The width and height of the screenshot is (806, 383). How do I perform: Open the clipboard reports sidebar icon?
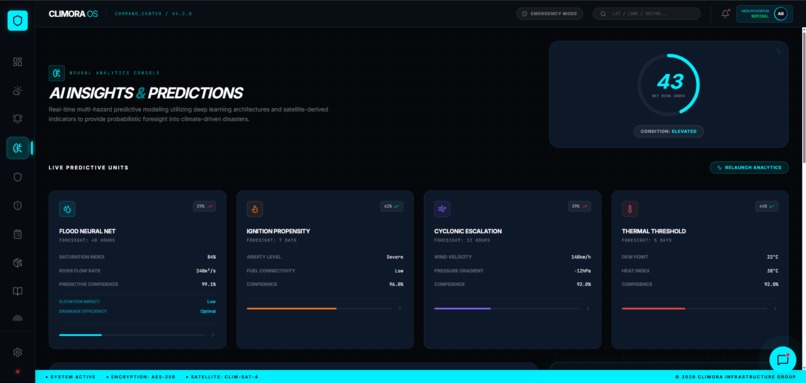coord(17,234)
